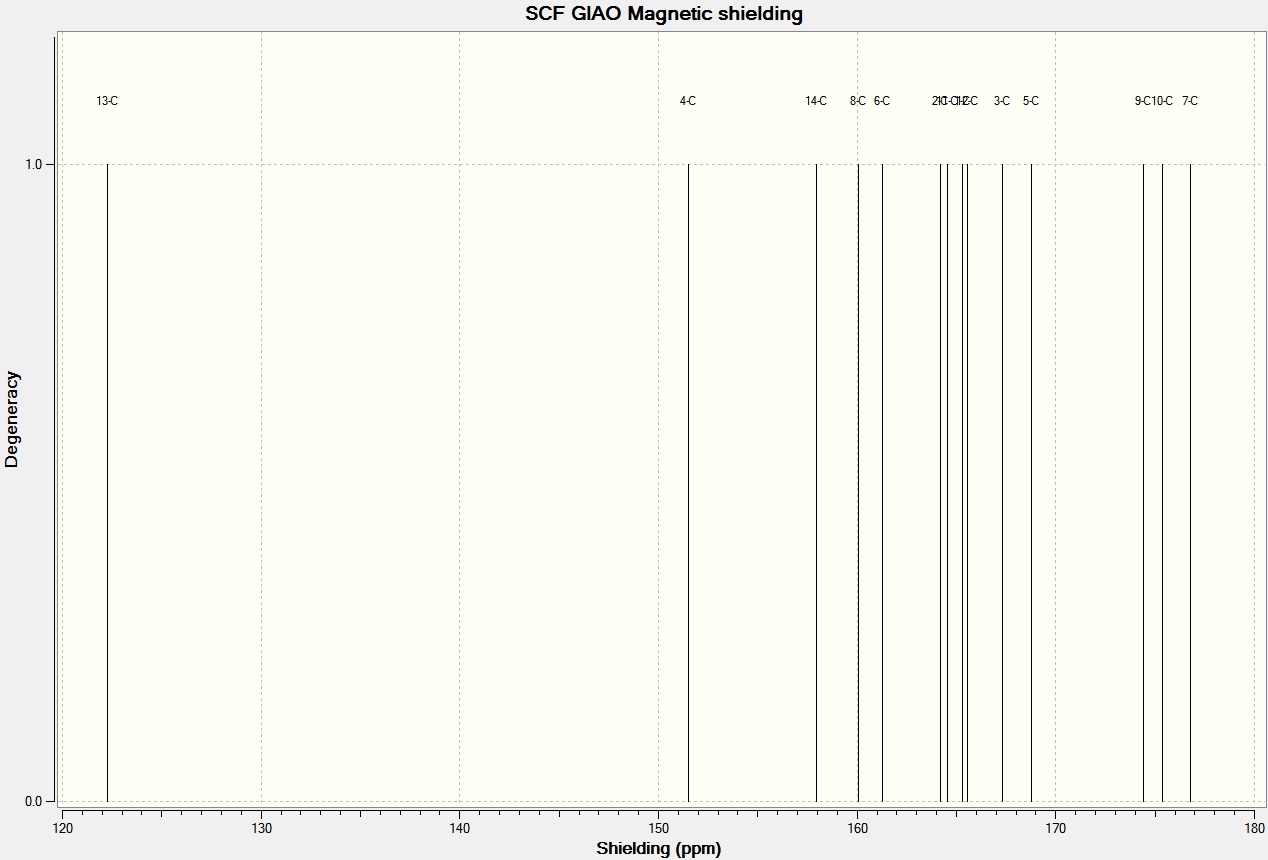The width and height of the screenshot is (1268, 860).
Task: Click the 170 tick label on x-axis
Action: tap(1055, 829)
